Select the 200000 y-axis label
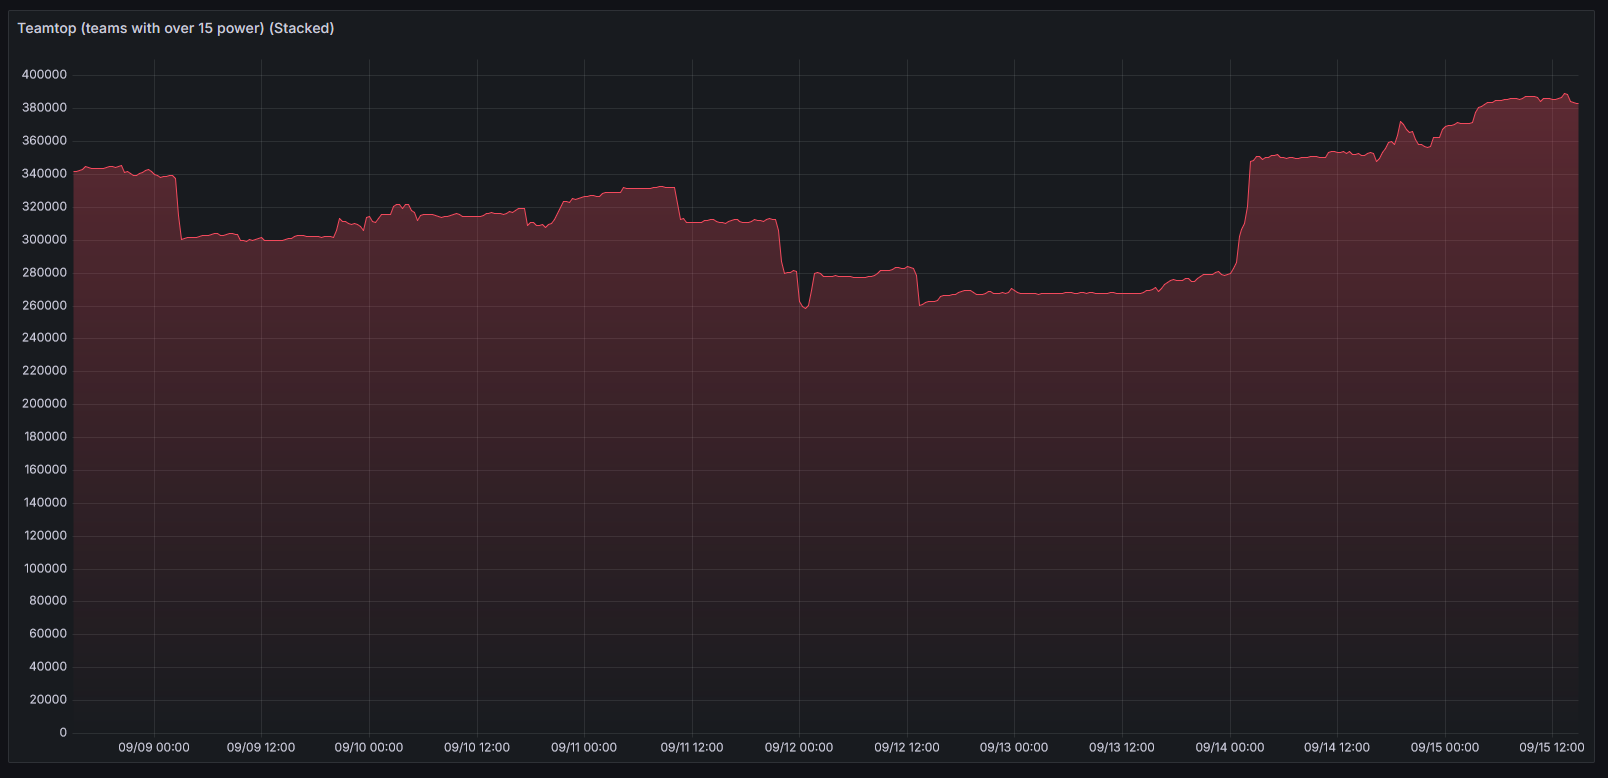 pyautogui.click(x=44, y=403)
